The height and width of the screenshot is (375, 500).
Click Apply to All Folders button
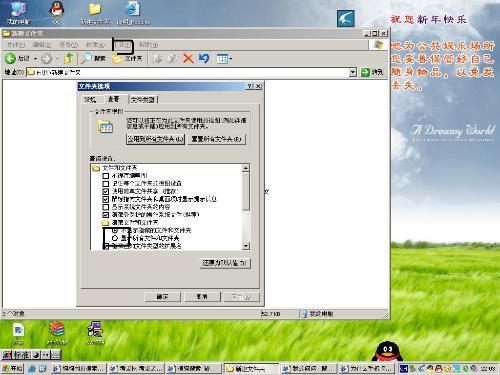[155, 139]
